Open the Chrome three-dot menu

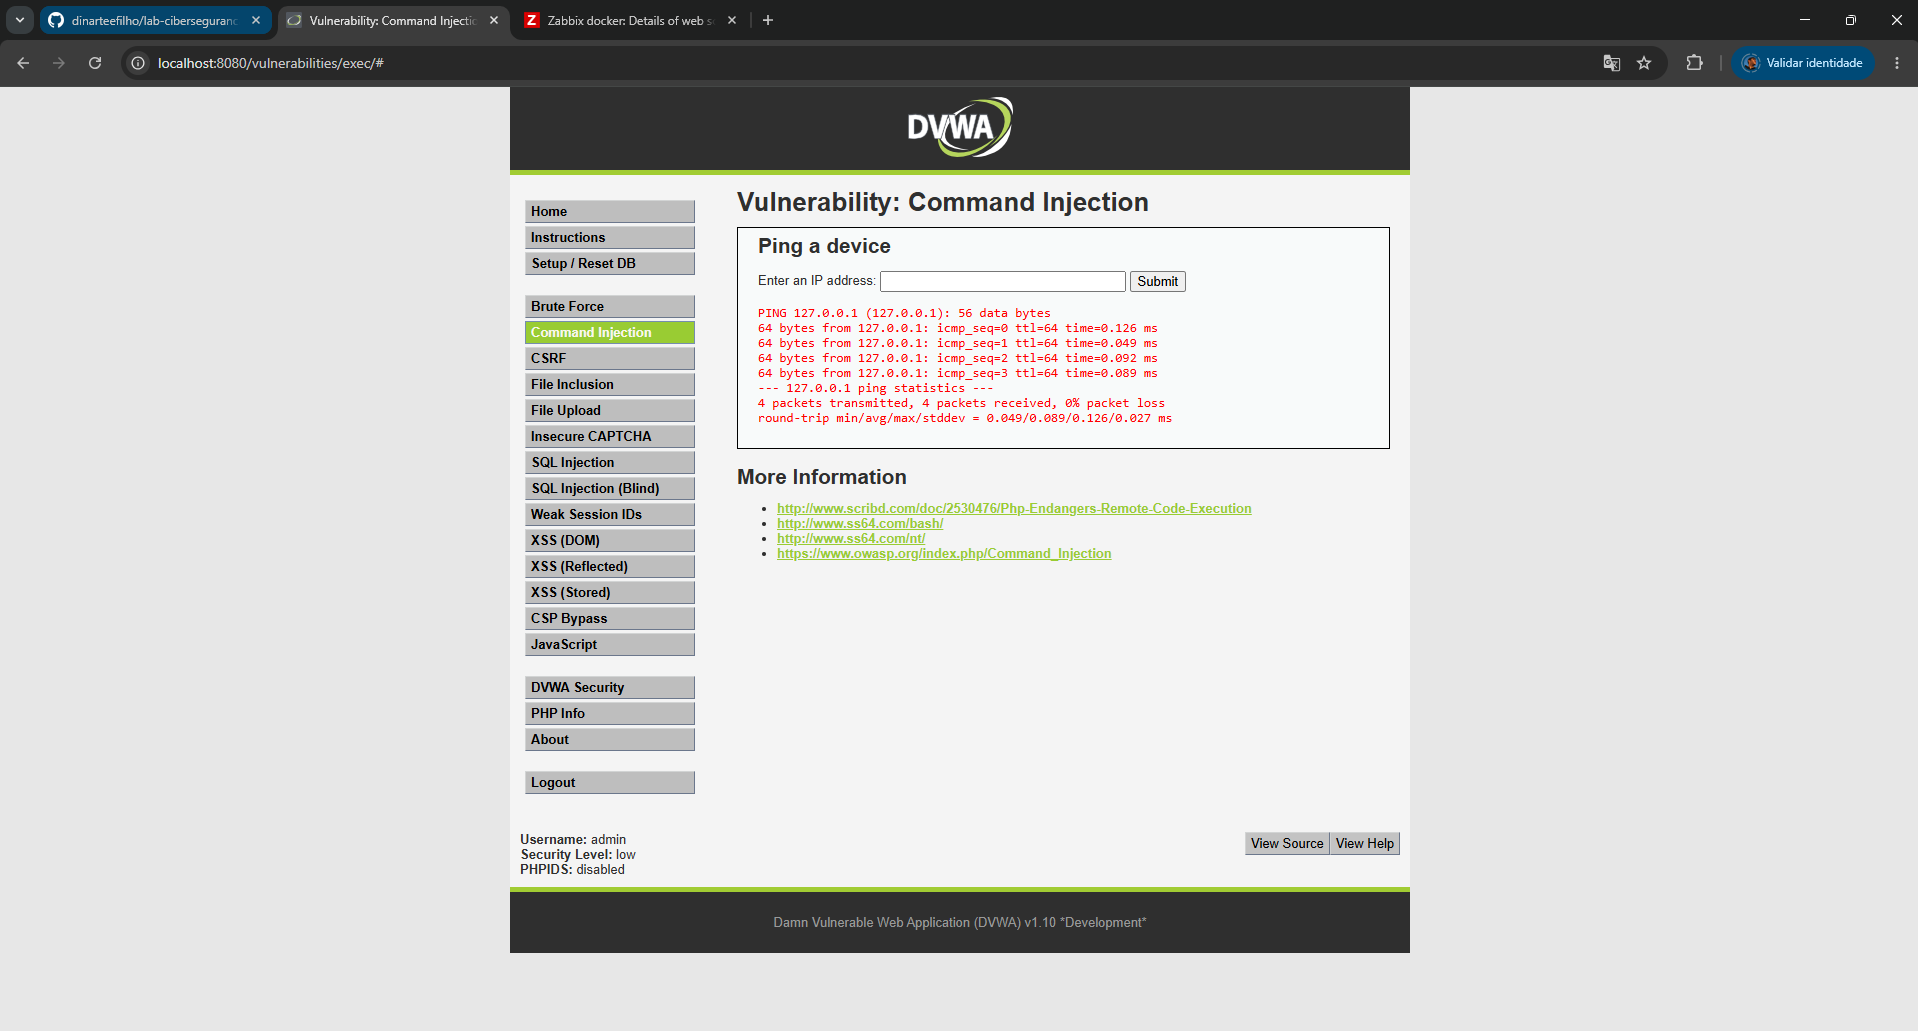point(1896,63)
